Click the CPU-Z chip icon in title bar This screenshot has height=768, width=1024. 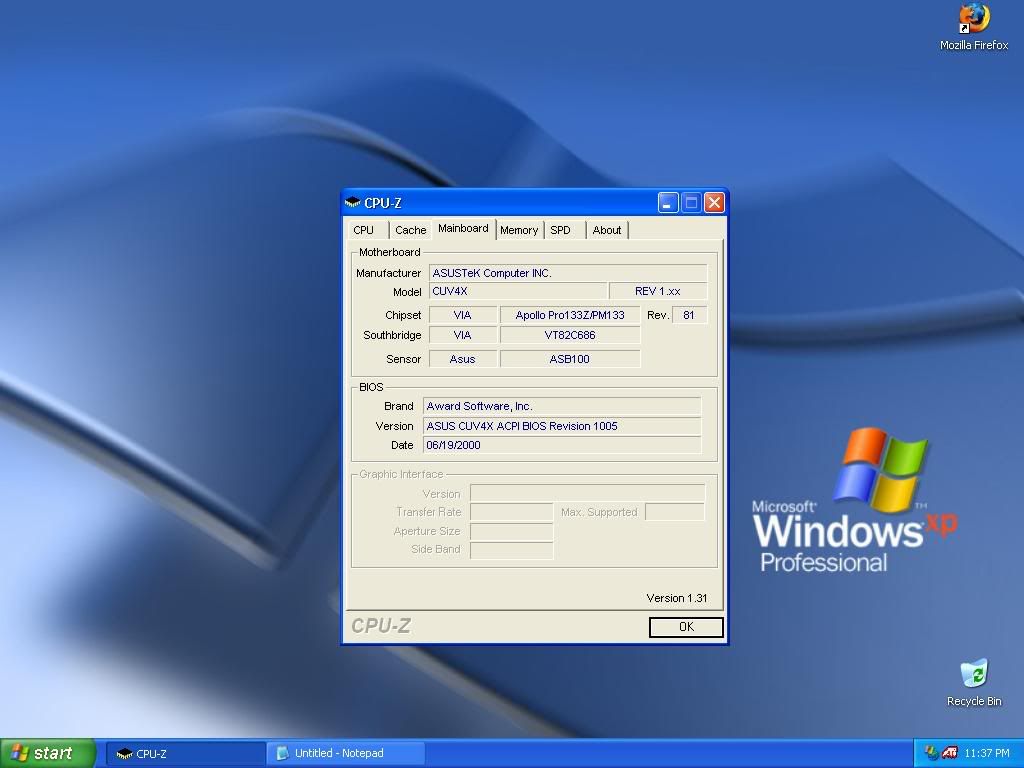click(353, 203)
